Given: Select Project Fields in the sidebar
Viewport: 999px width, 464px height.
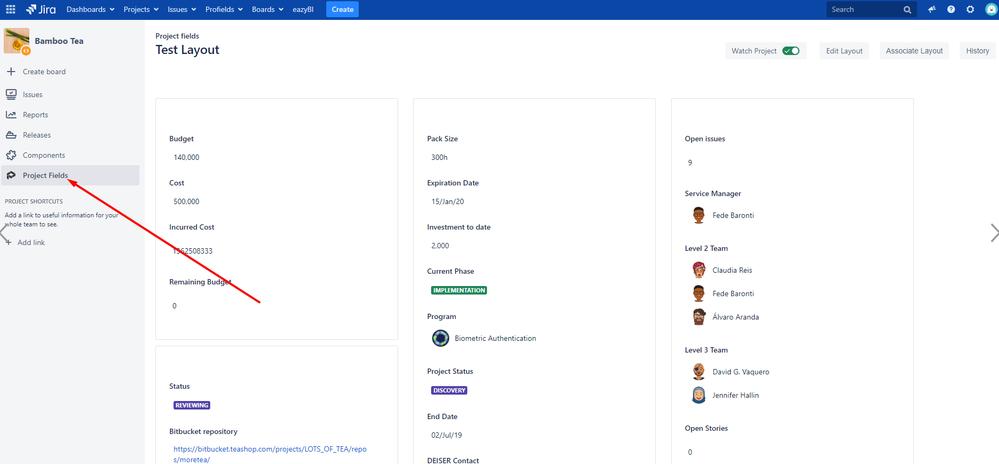Looking at the screenshot, I should [x=70, y=176].
